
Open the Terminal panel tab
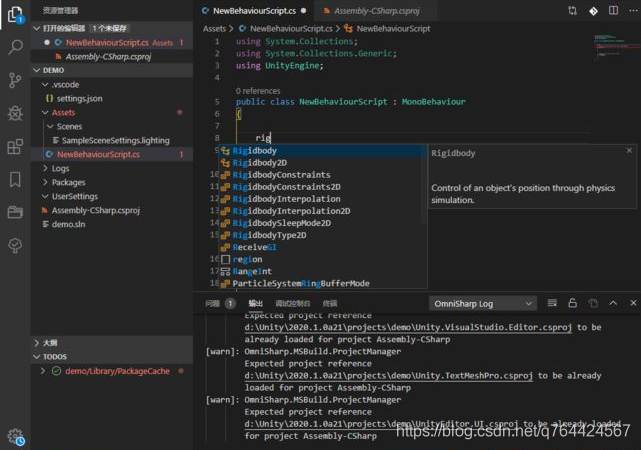click(329, 303)
